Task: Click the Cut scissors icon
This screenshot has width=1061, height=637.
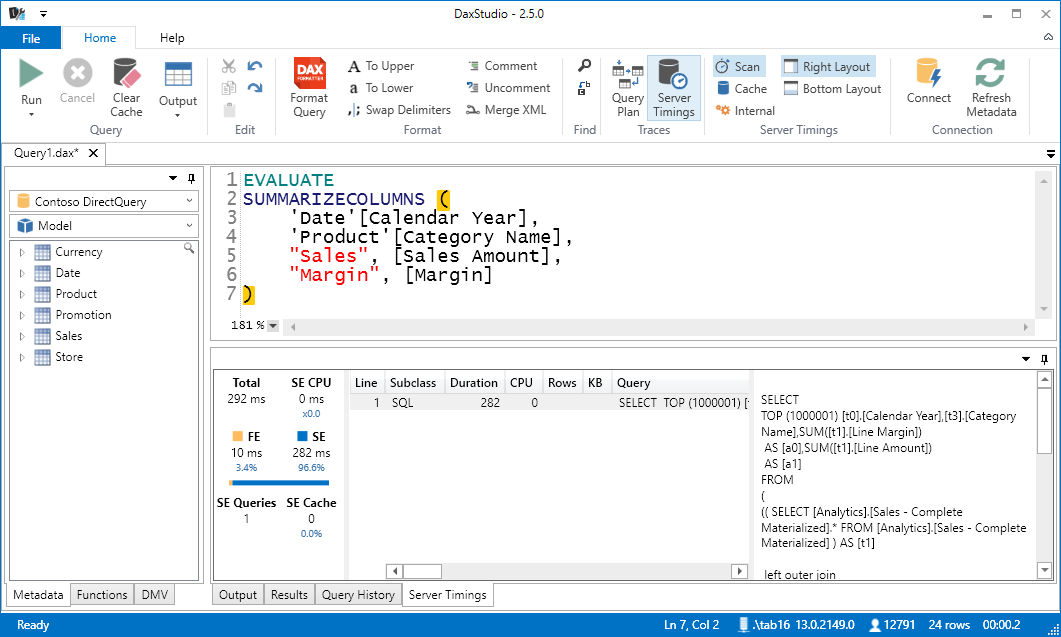Action: [x=229, y=66]
